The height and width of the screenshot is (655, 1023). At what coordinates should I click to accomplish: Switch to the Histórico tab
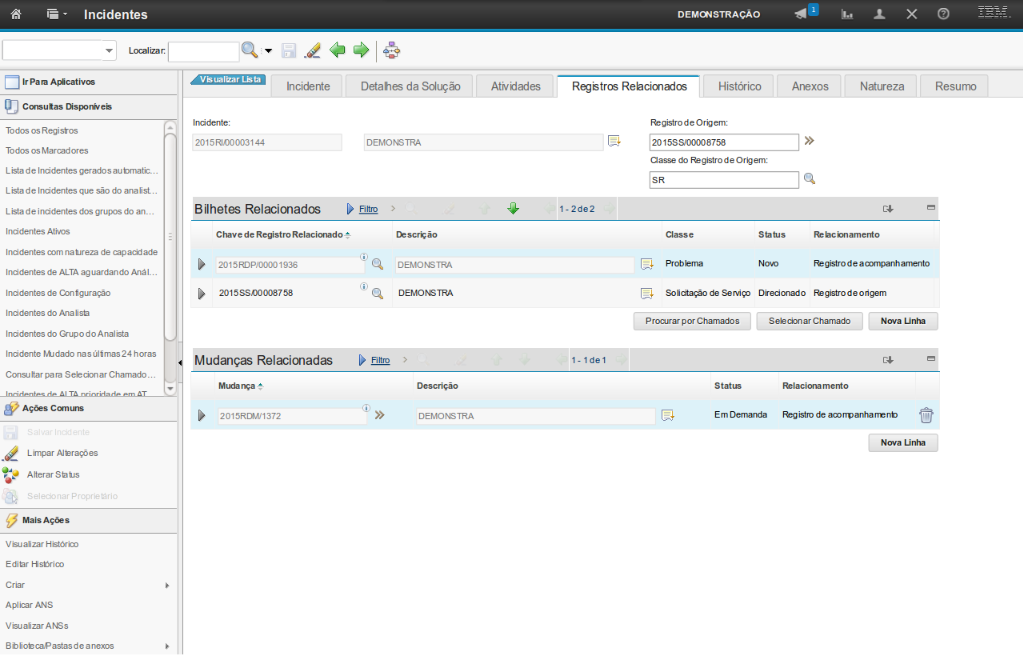(739, 86)
